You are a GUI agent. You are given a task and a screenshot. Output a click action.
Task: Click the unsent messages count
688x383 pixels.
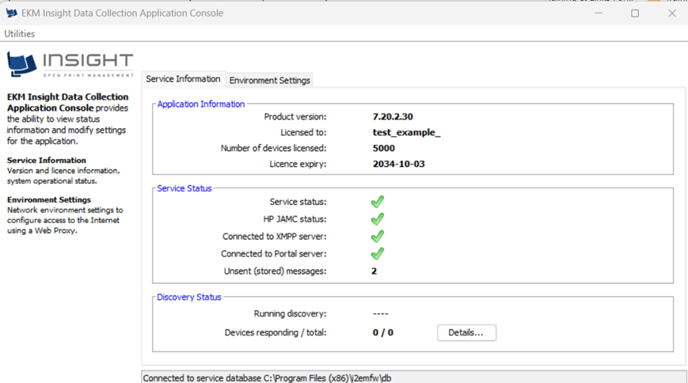click(374, 271)
